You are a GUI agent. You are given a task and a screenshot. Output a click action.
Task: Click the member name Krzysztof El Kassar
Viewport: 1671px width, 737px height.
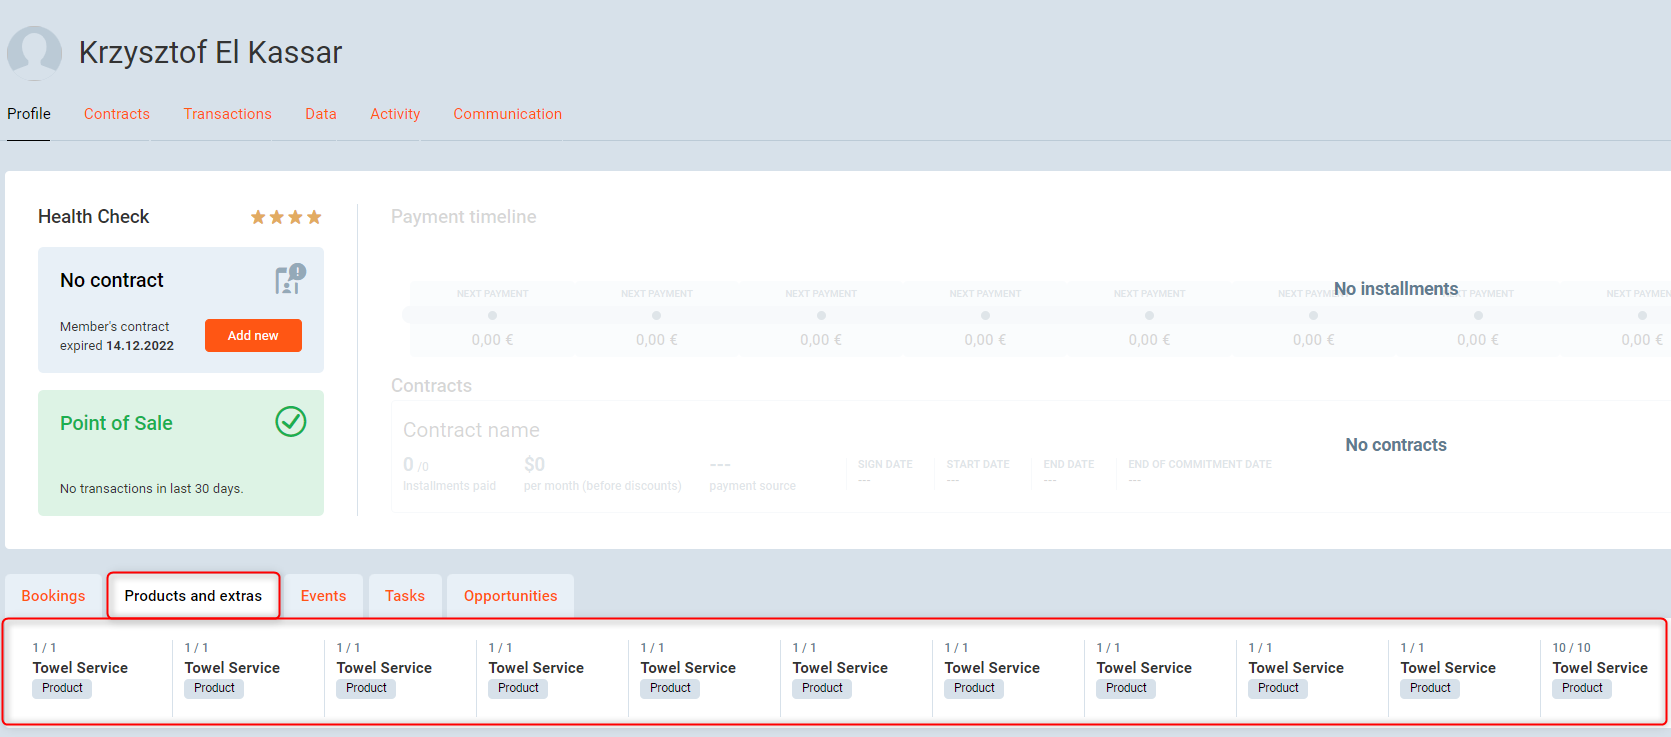pos(210,52)
